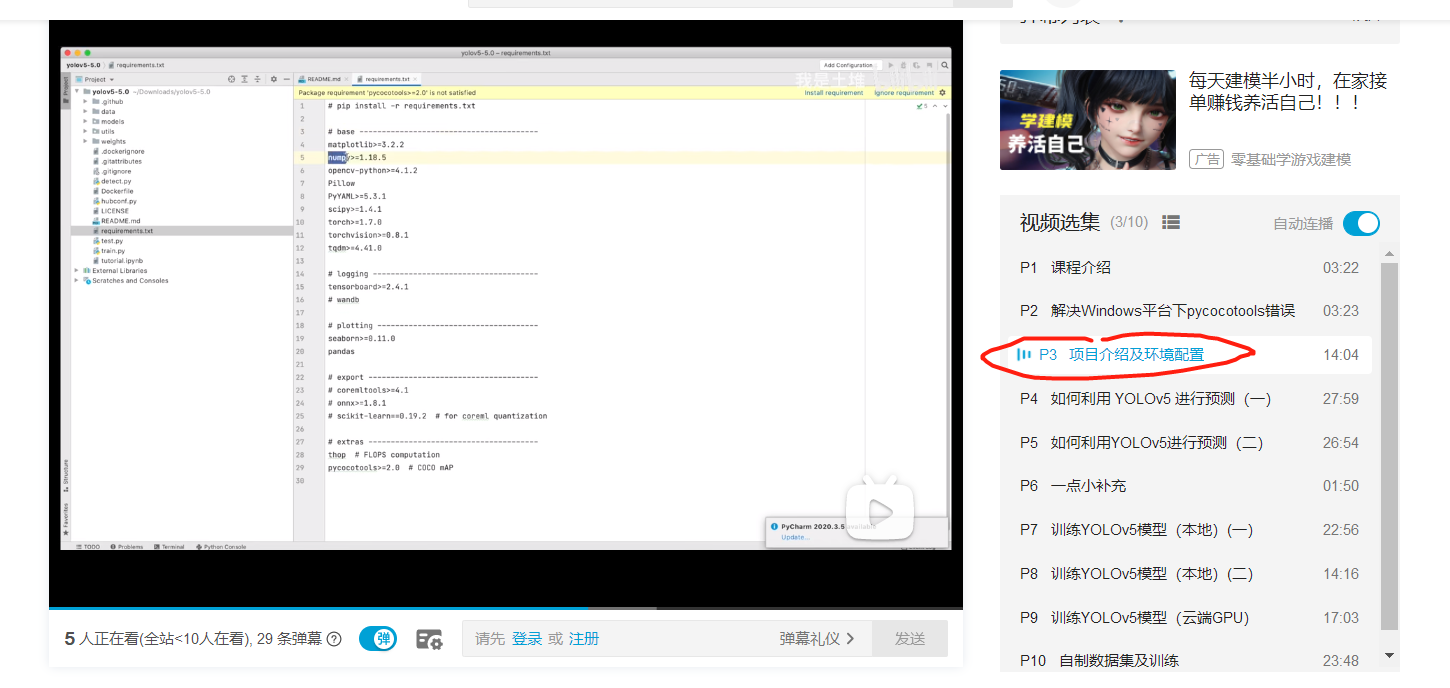Click the 14:04 duration of P3
Image resolution: width=1450 pixels, height=688 pixels.
(1341, 355)
